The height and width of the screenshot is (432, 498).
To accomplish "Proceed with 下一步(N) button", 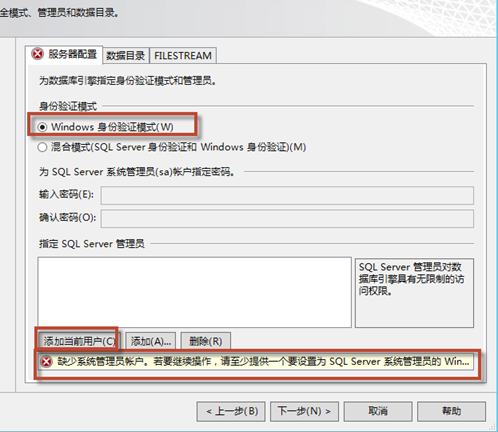I will [304, 411].
